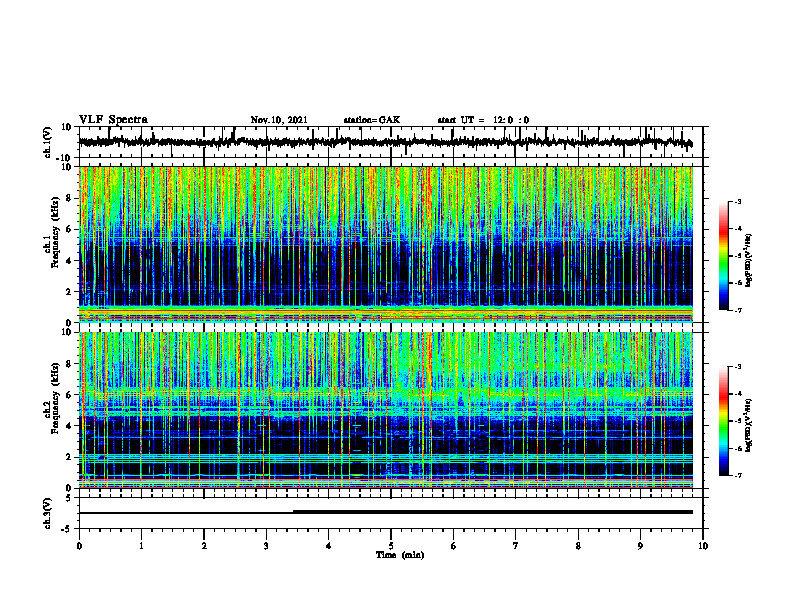
Task: Click the ch.1 waveform trace panel
Action: [391, 142]
